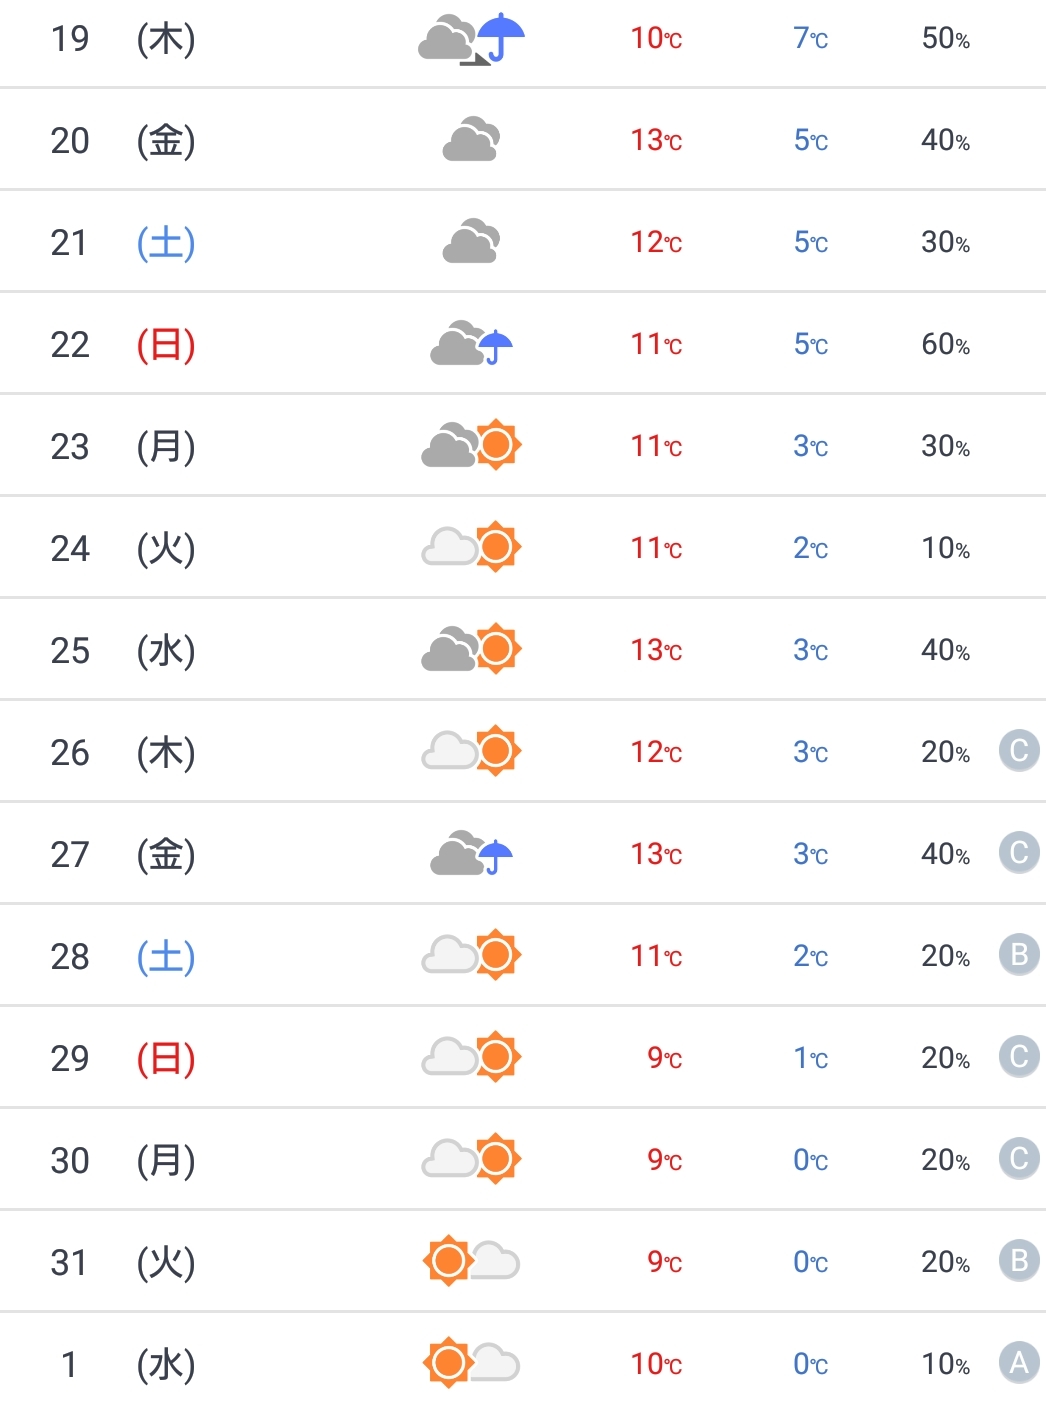
Task: Click the cloudy icon for Friday the 20th
Action: click(x=471, y=140)
